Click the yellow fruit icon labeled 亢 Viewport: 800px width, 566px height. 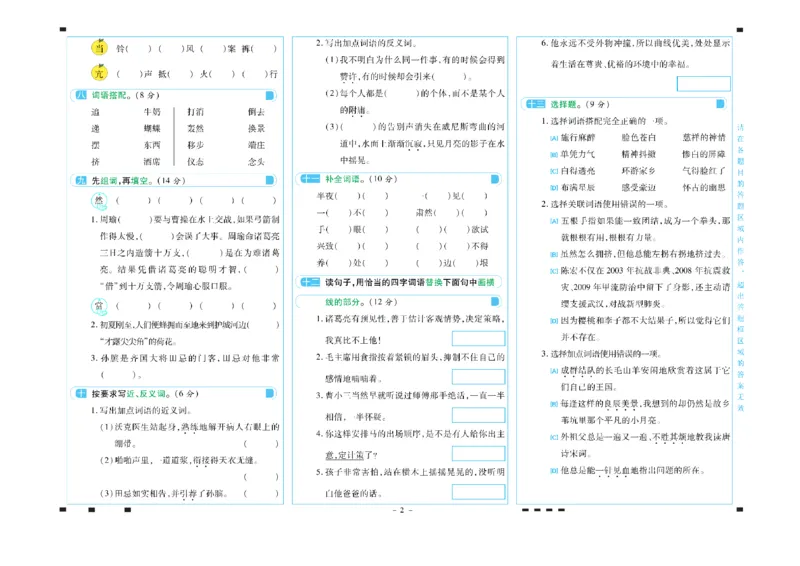click(x=99, y=73)
